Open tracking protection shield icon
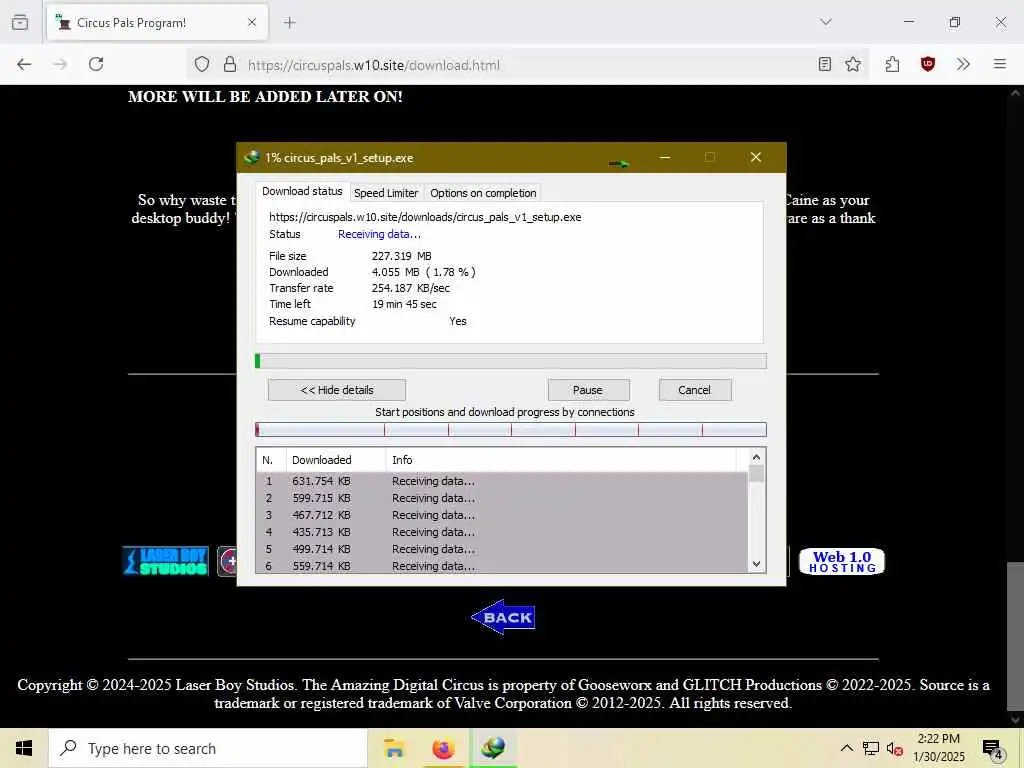This screenshot has height=768, width=1024. (202, 65)
